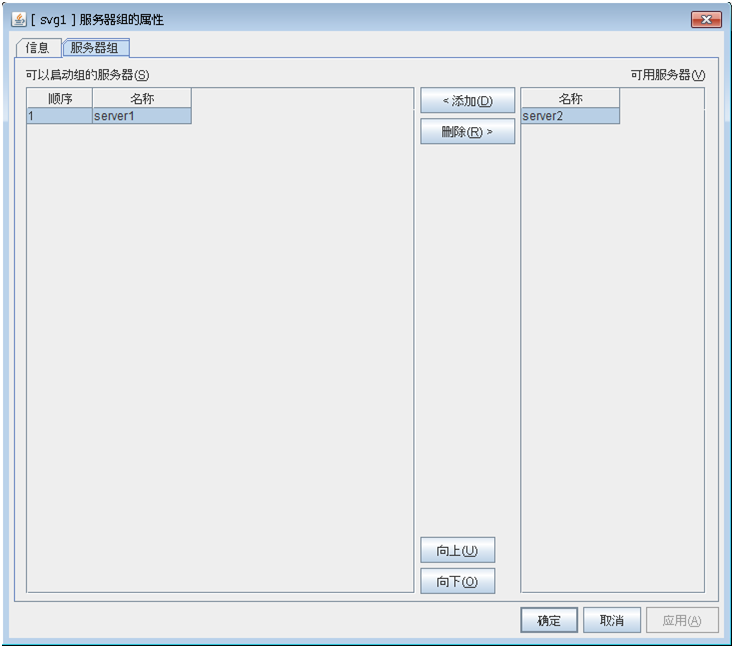The height and width of the screenshot is (648, 734).
Task: Switch to the 信息 tab
Action: 38,48
